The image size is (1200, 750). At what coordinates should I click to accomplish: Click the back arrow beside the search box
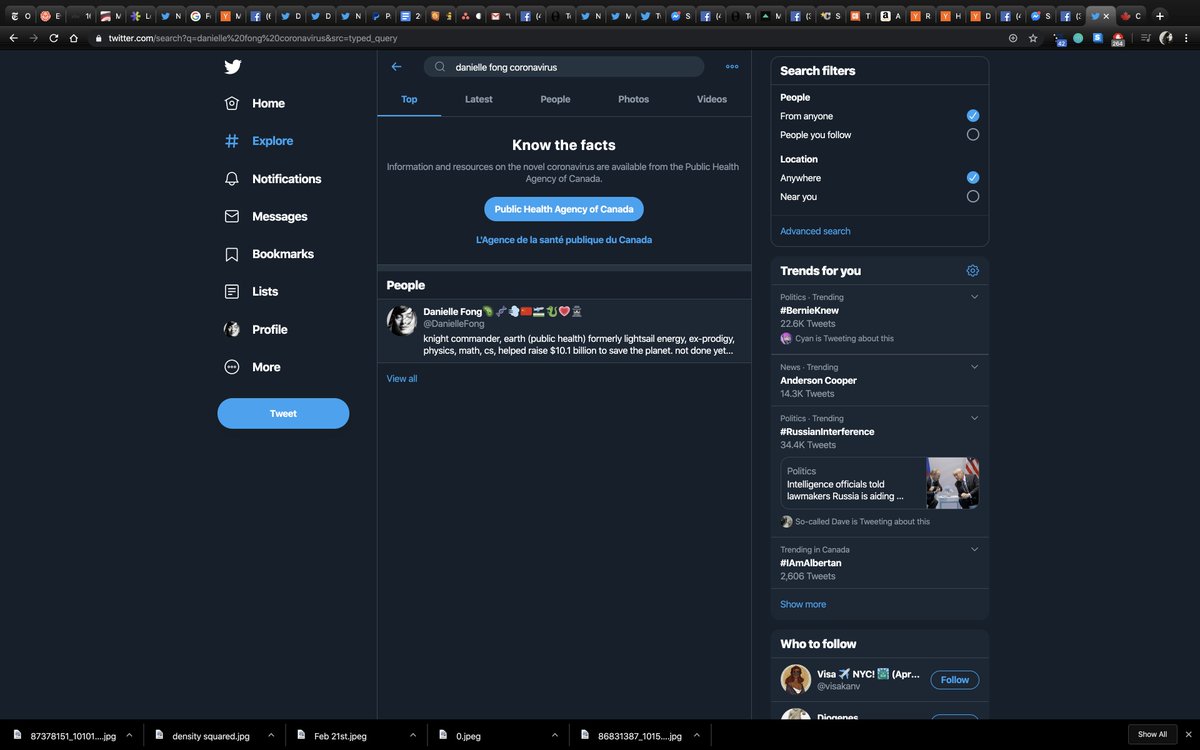pyautogui.click(x=396, y=67)
